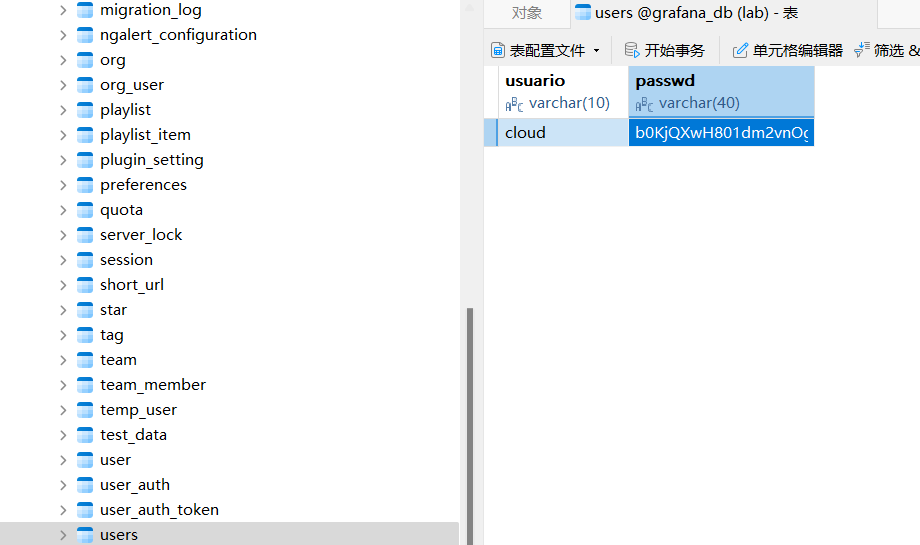920x545 pixels.
Task: Click the 筛选 filter and sort icon
Action: point(862,50)
